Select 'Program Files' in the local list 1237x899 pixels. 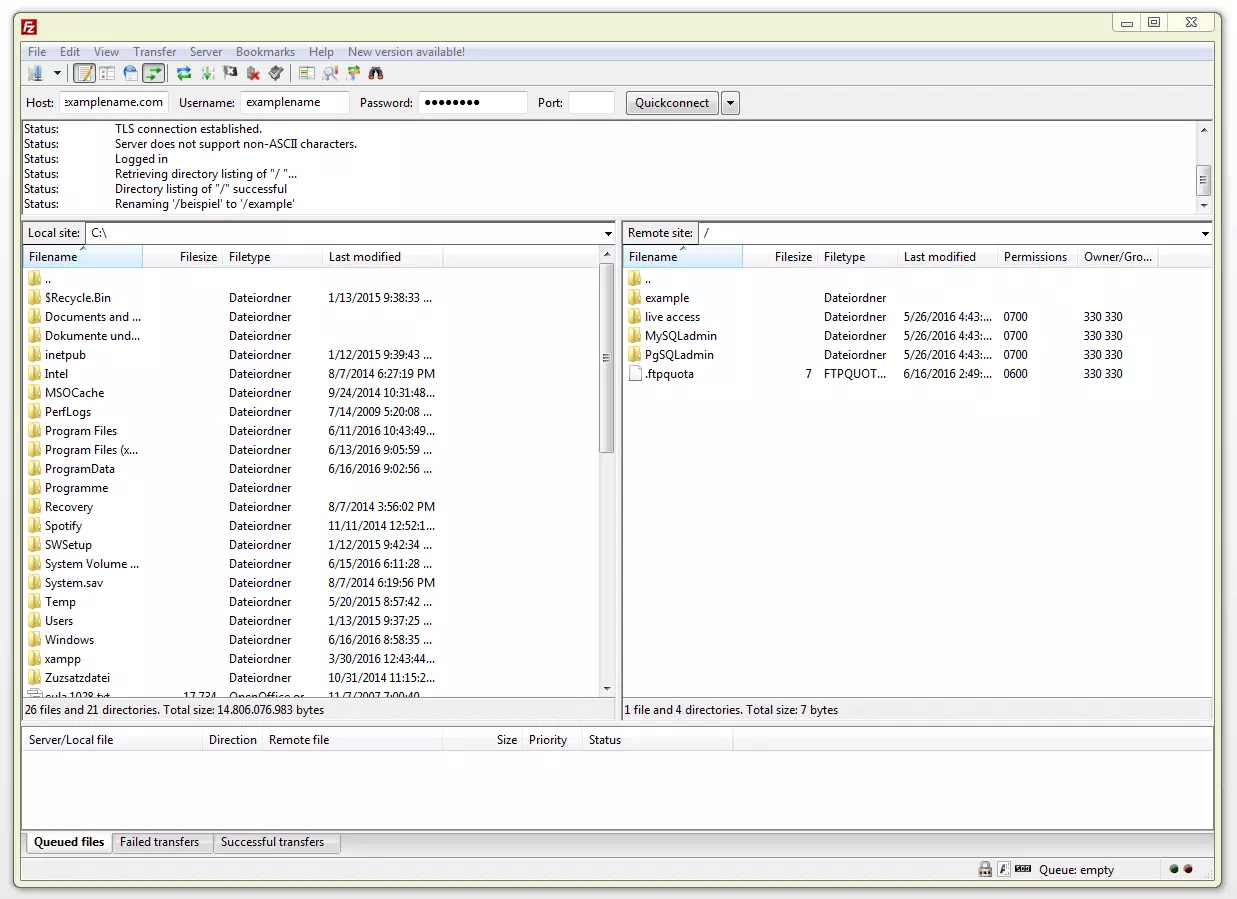(x=81, y=431)
